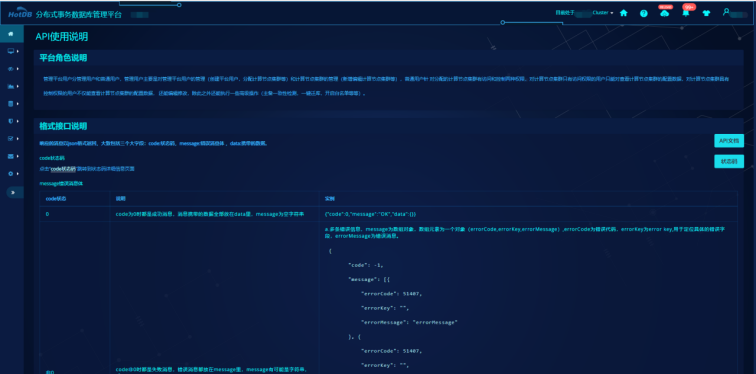Go to home via top bar house icon
The height and width of the screenshot is (374, 756).
pyautogui.click(x=623, y=13)
